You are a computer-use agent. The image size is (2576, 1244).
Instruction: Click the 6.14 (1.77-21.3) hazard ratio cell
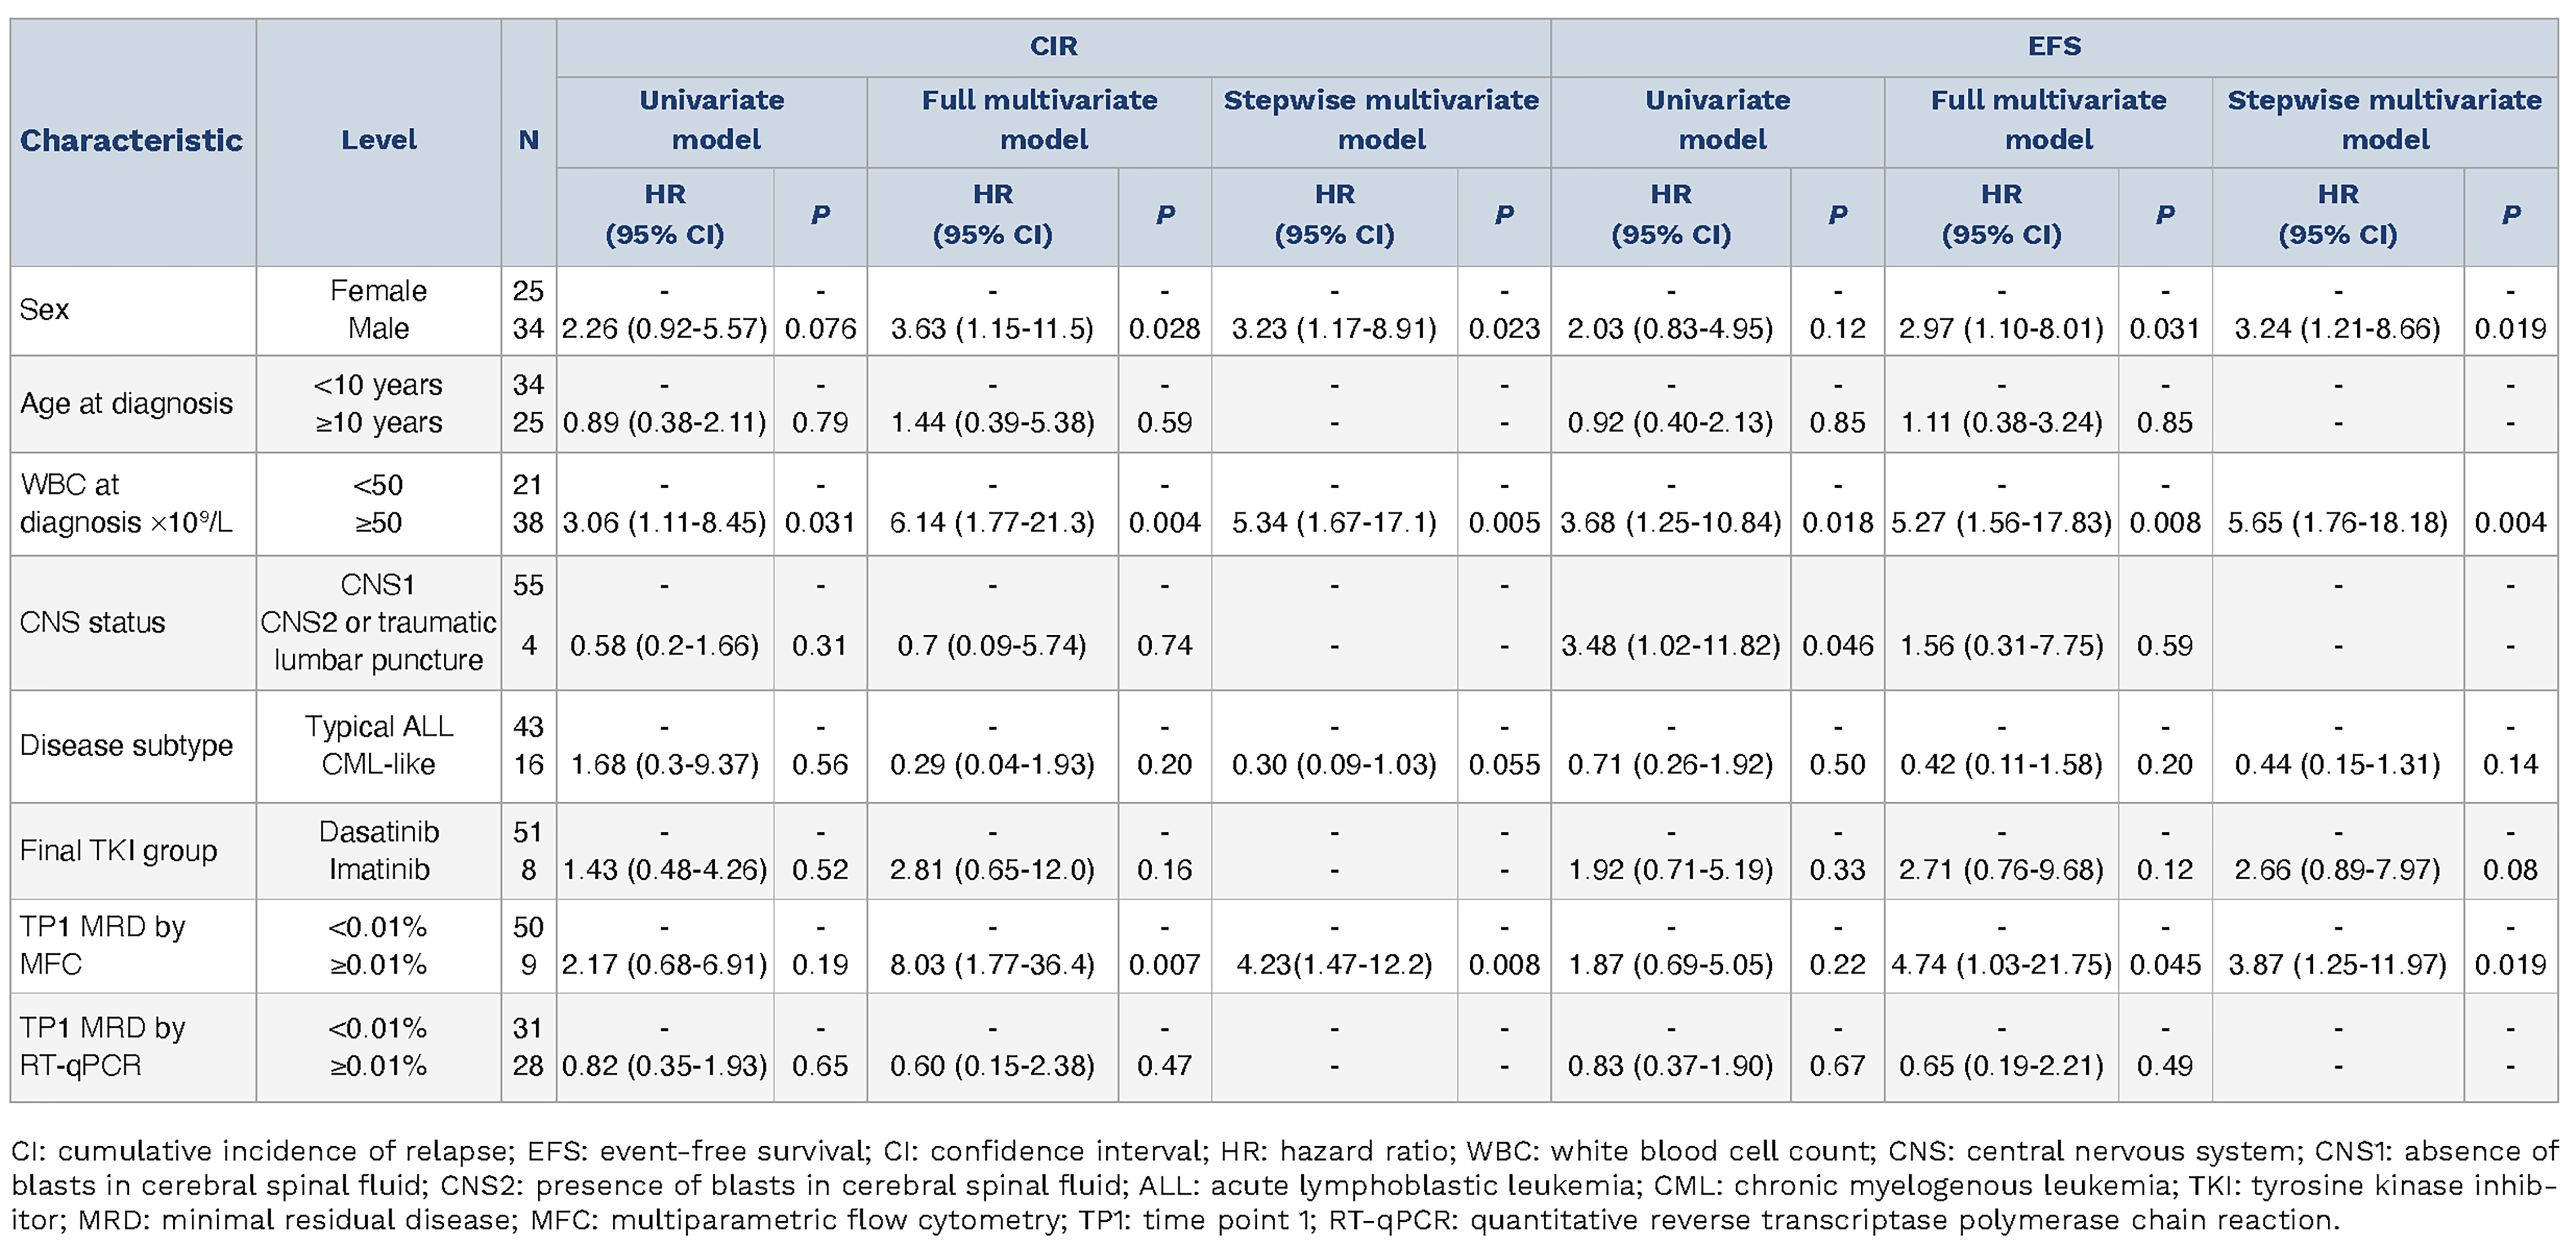pos(992,522)
